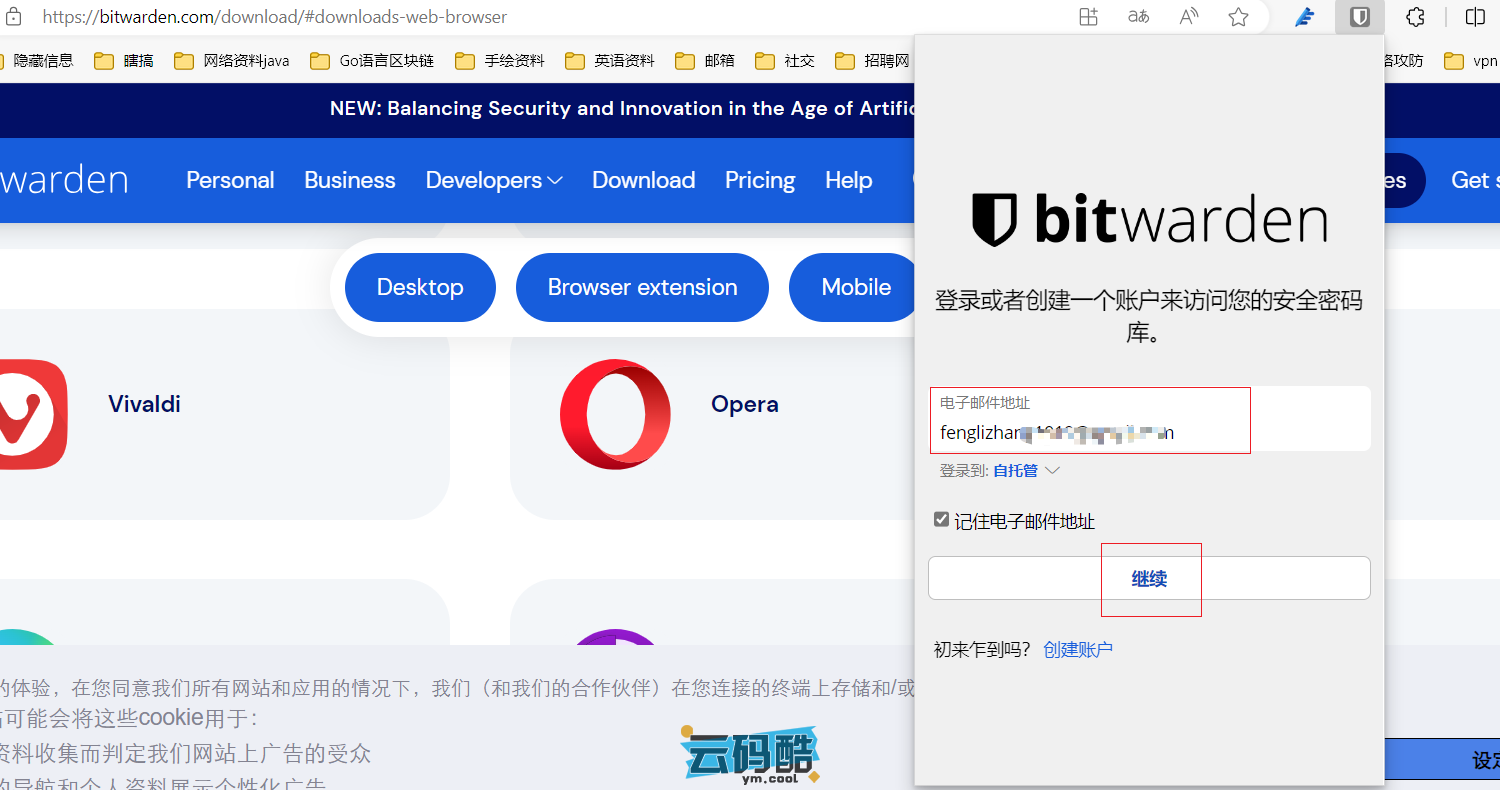Image resolution: width=1500 pixels, height=790 pixels.
Task: Uncheck the 记住电子邮件地址 checkbox
Action: [x=941, y=520]
